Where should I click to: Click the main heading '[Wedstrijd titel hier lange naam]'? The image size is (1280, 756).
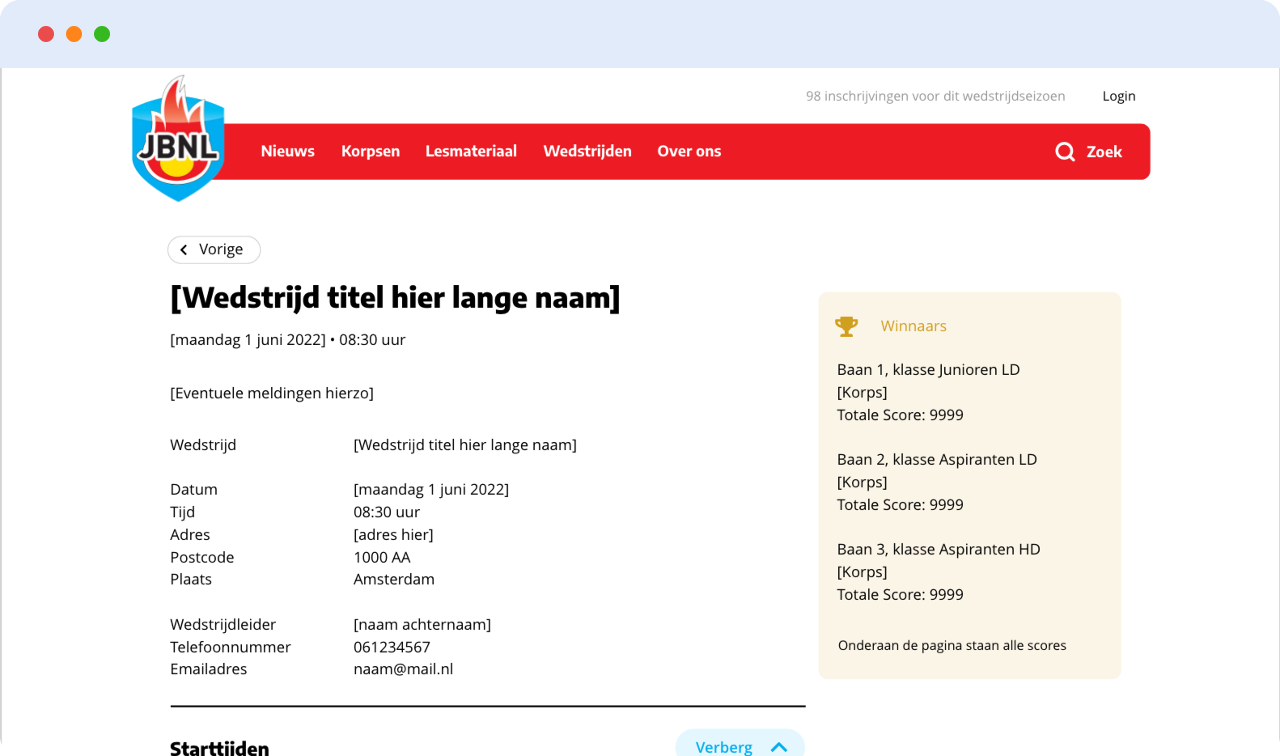pos(395,298)
